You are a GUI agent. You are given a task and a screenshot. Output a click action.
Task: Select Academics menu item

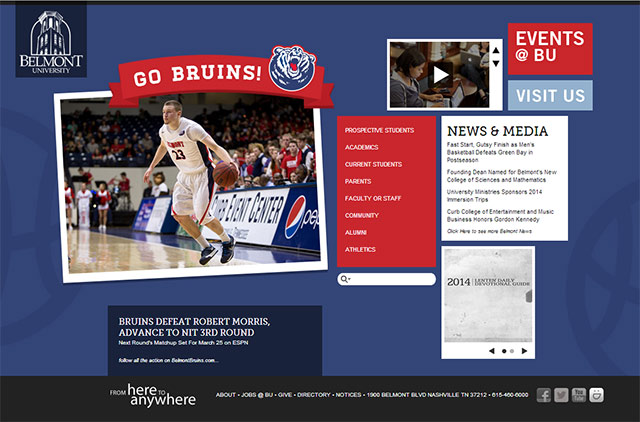point(361,147)
